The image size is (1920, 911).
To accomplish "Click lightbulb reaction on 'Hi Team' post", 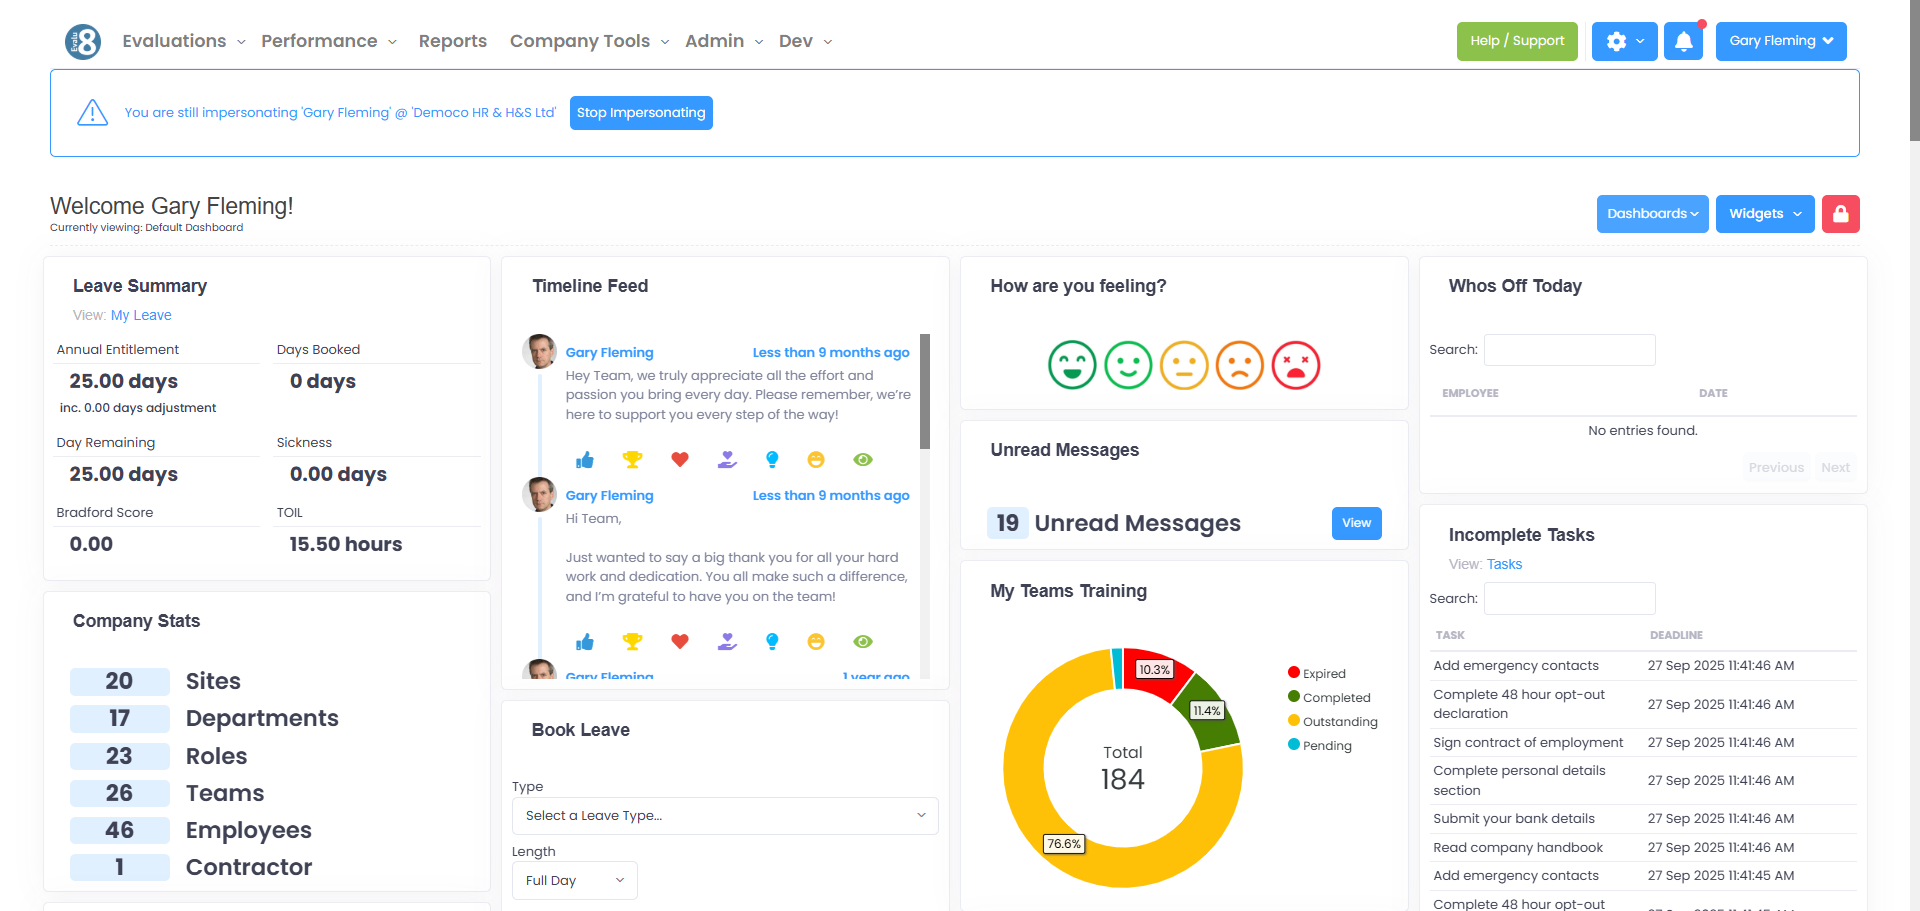I will 772,642.
